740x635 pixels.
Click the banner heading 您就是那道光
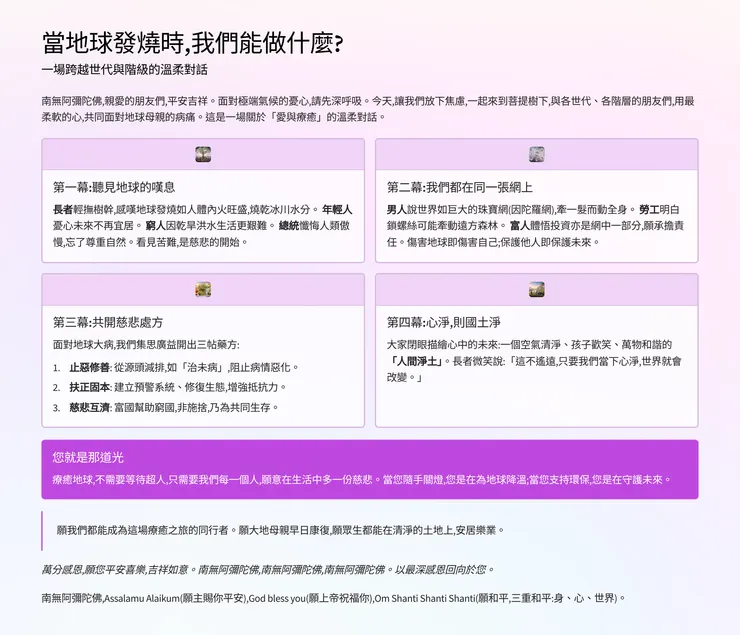click(88, 457)
